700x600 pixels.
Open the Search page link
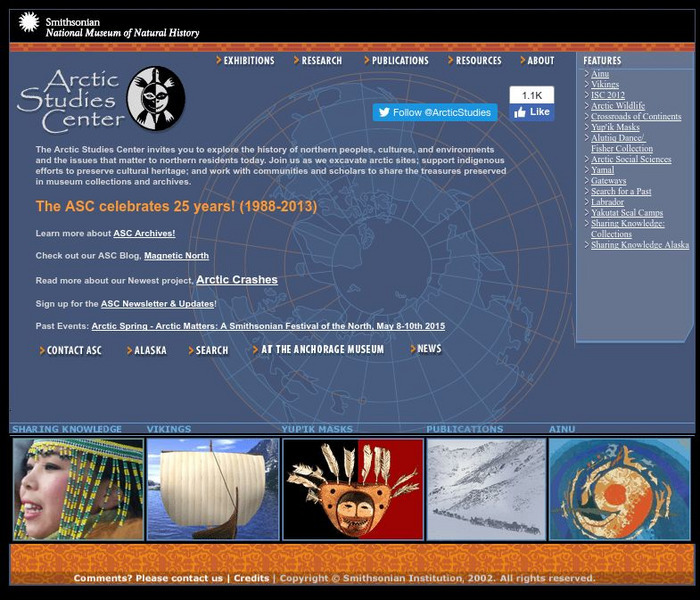208,350
